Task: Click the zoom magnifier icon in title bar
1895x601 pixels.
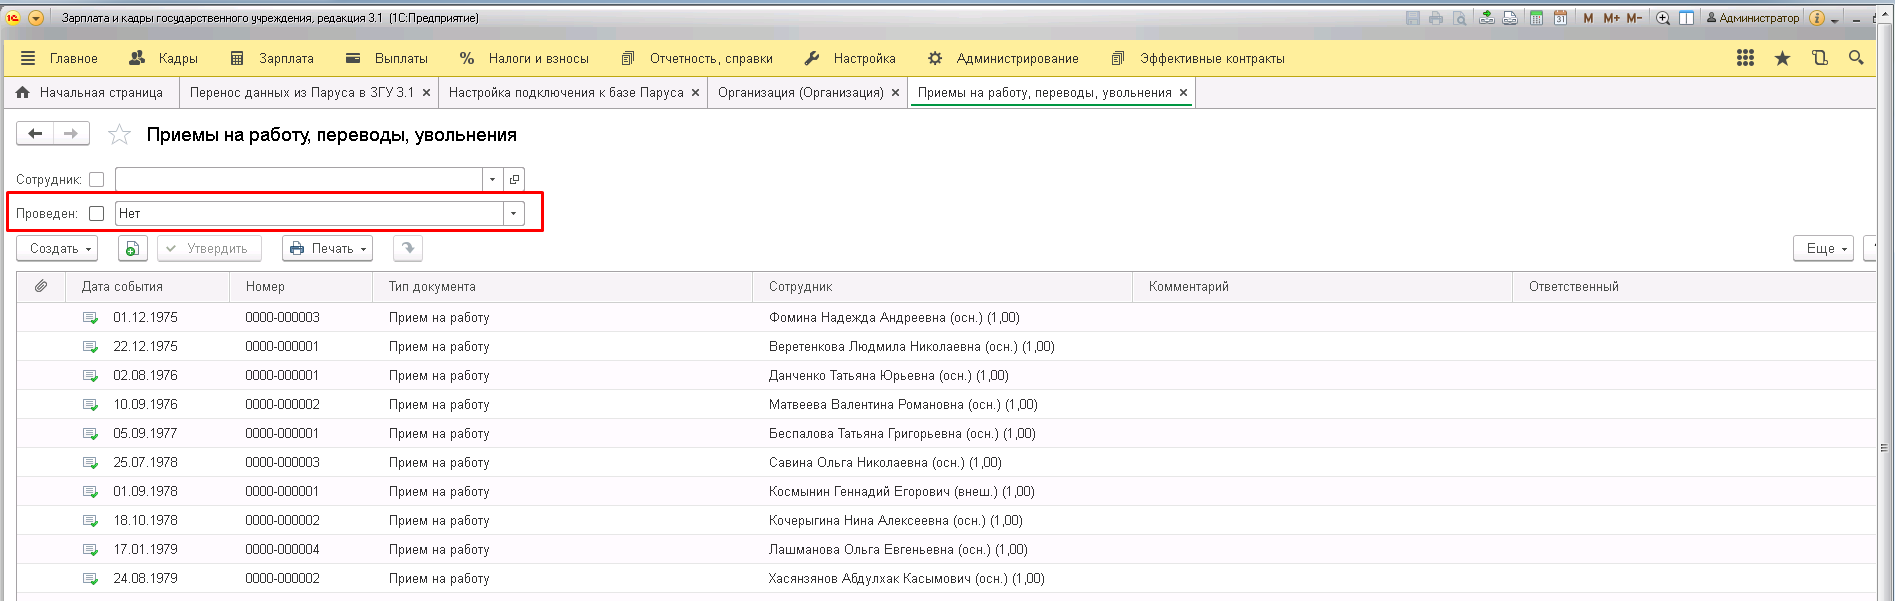Action: click(x=1663, y=18)
